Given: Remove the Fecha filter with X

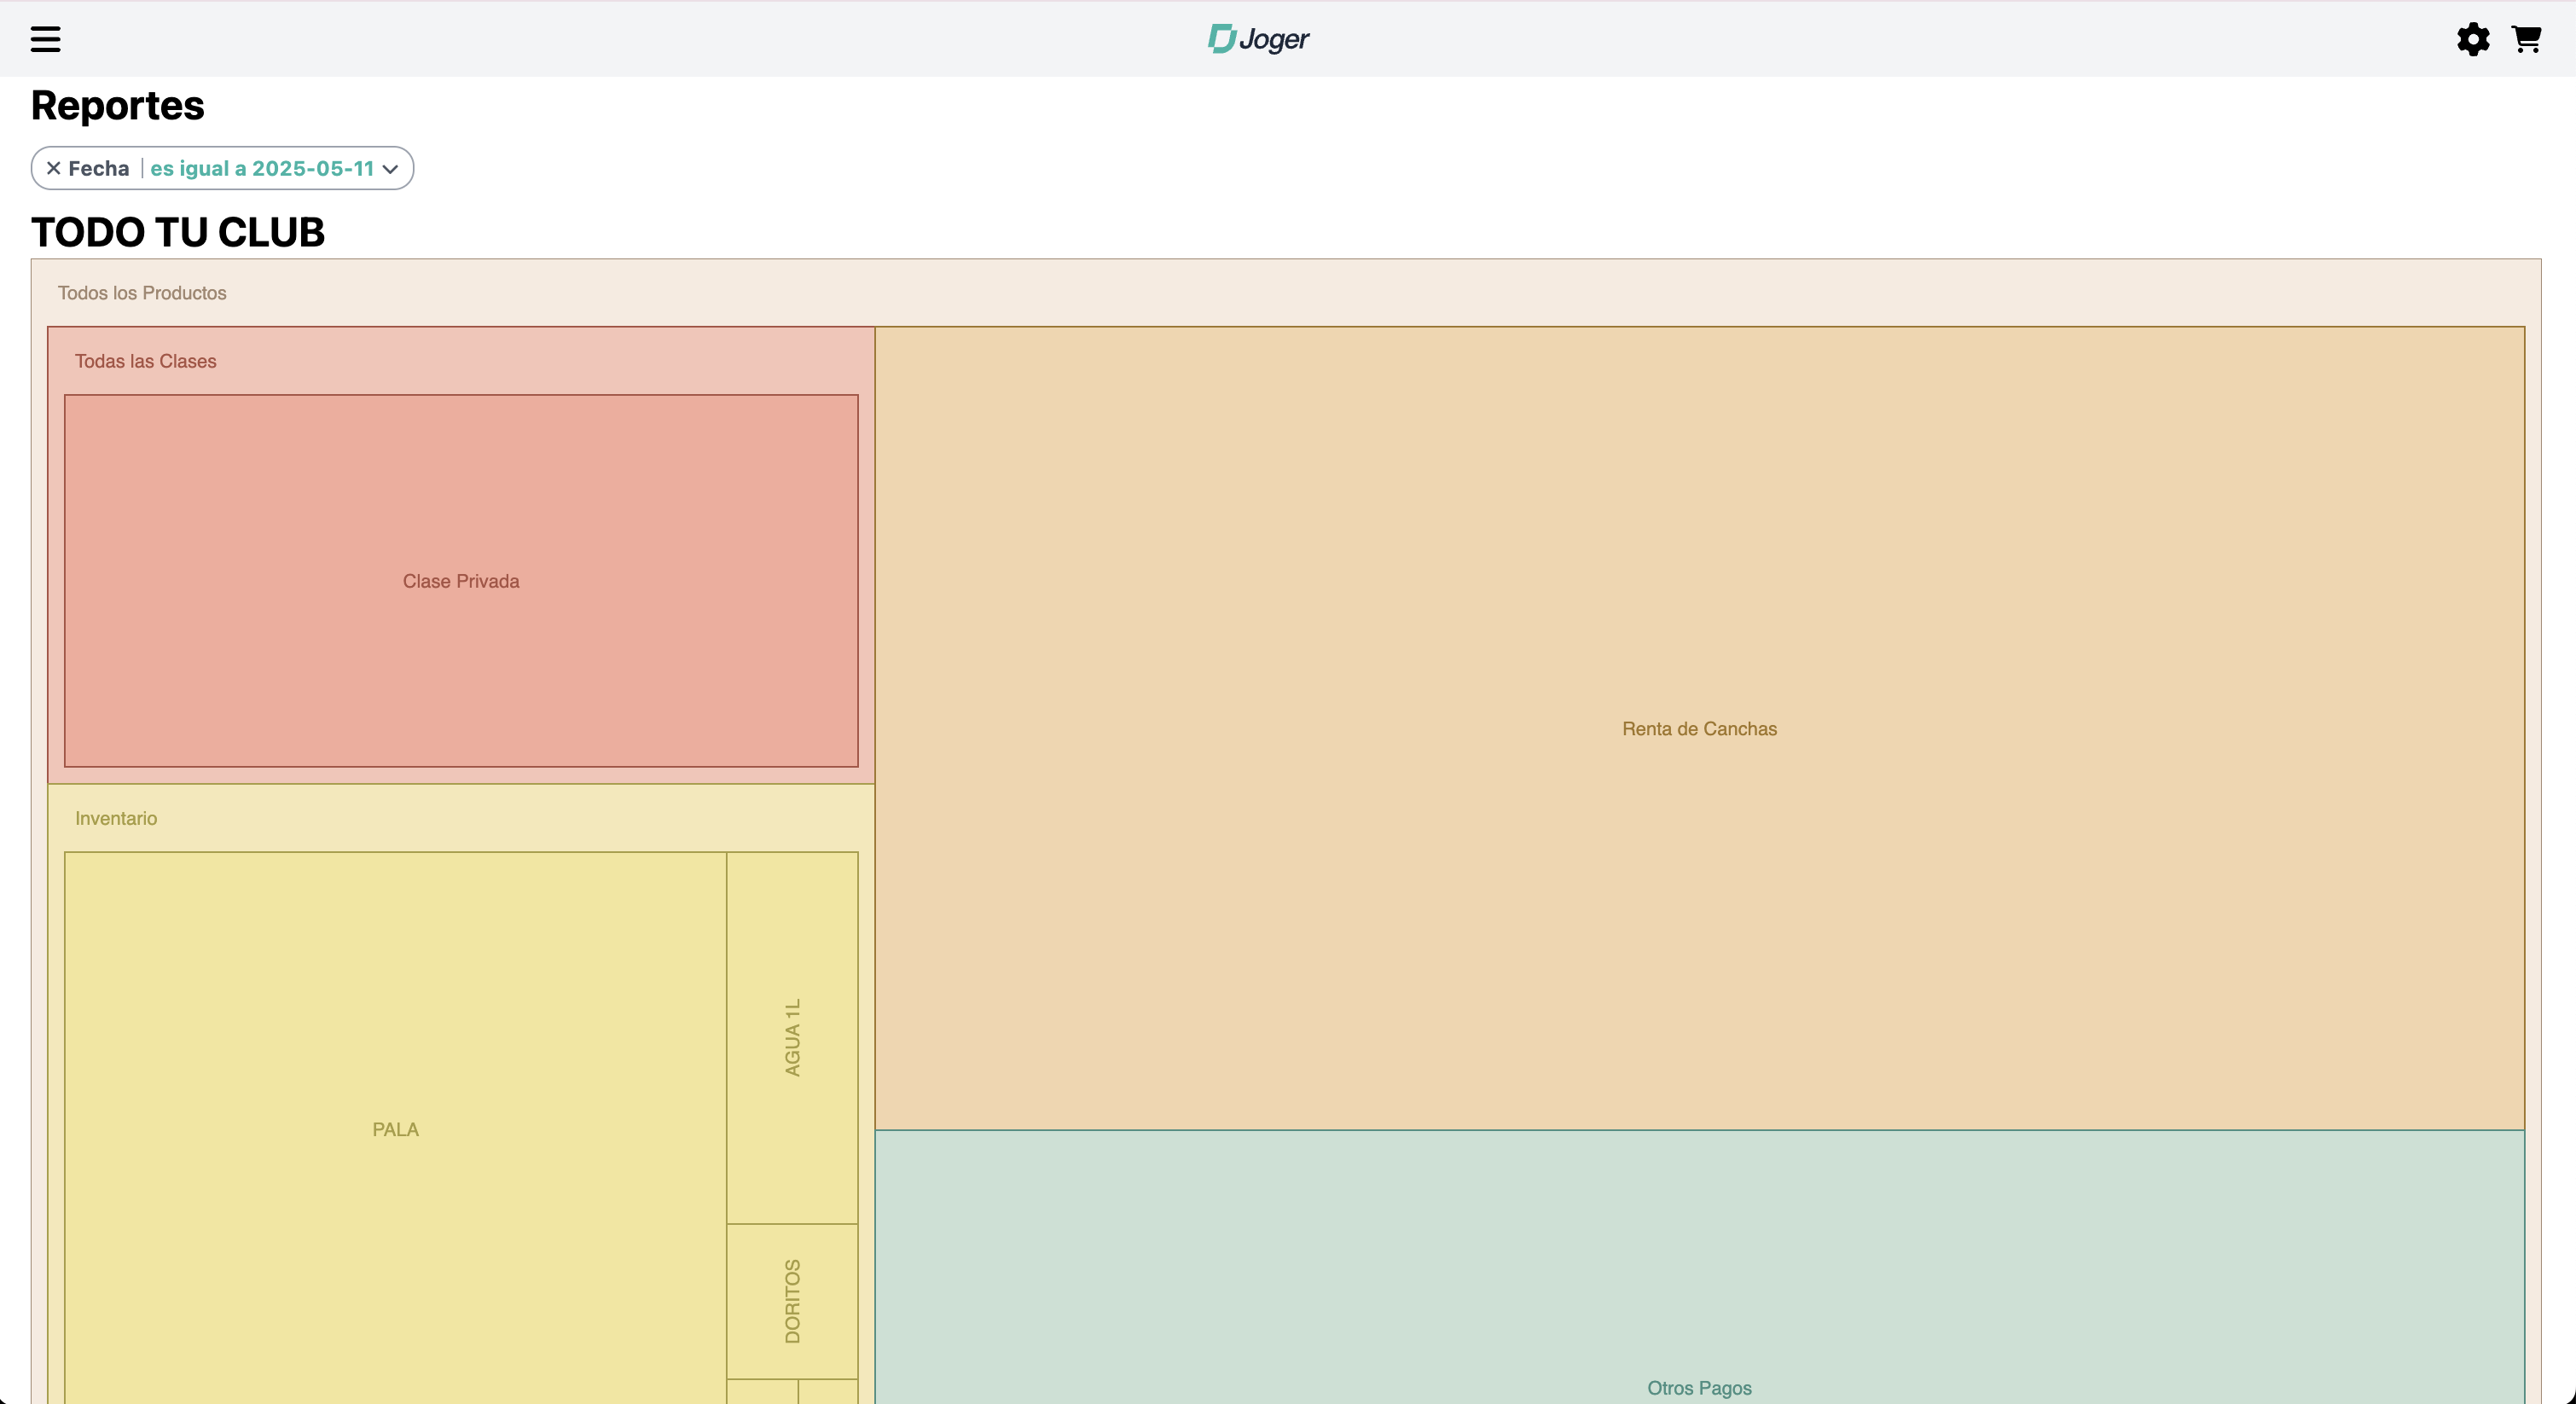Looking at the screenshot, I should pos(54,168).
